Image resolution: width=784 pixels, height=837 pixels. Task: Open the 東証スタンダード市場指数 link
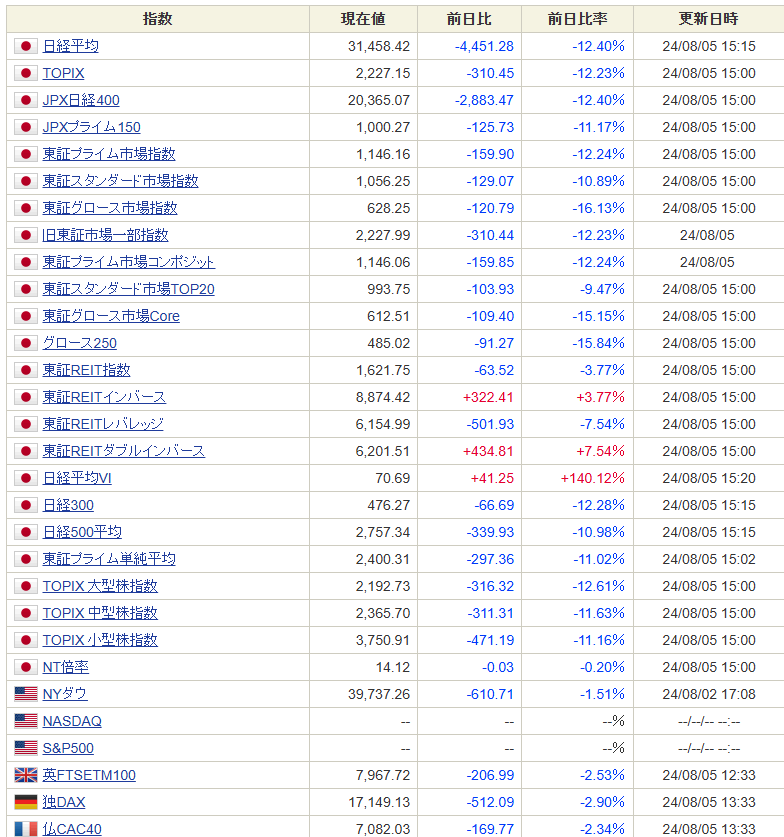[121, 181]
